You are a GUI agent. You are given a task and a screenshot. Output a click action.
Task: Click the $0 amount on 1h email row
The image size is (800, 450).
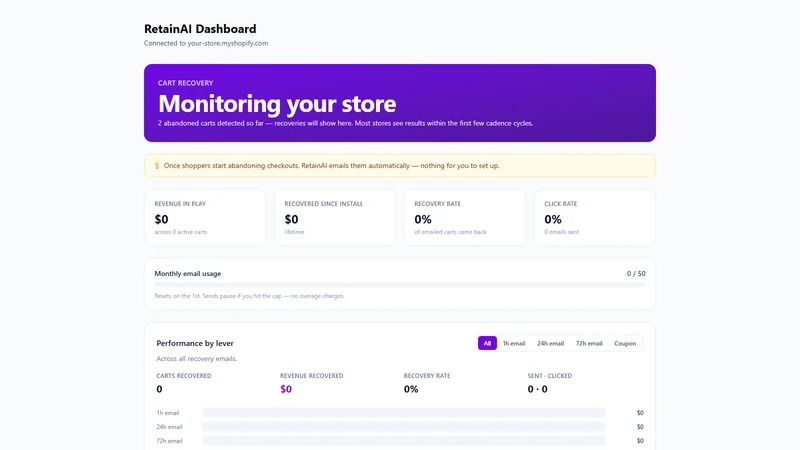pyautogui.click(x=640, y=413)
